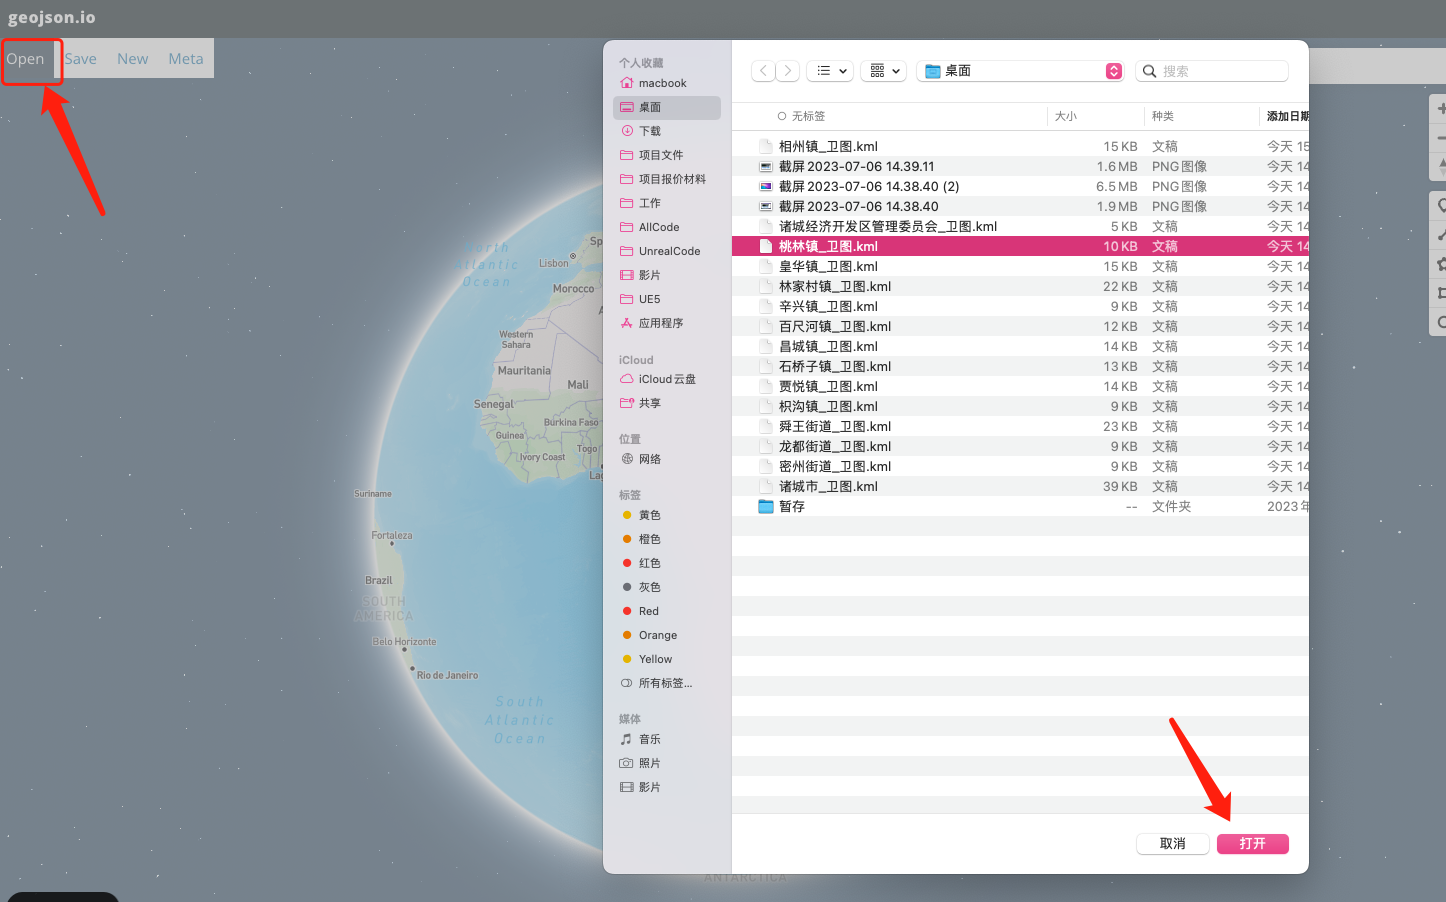Select 桌面 in the sidebar
The image size is (1446, 902).
pos(667,107)
